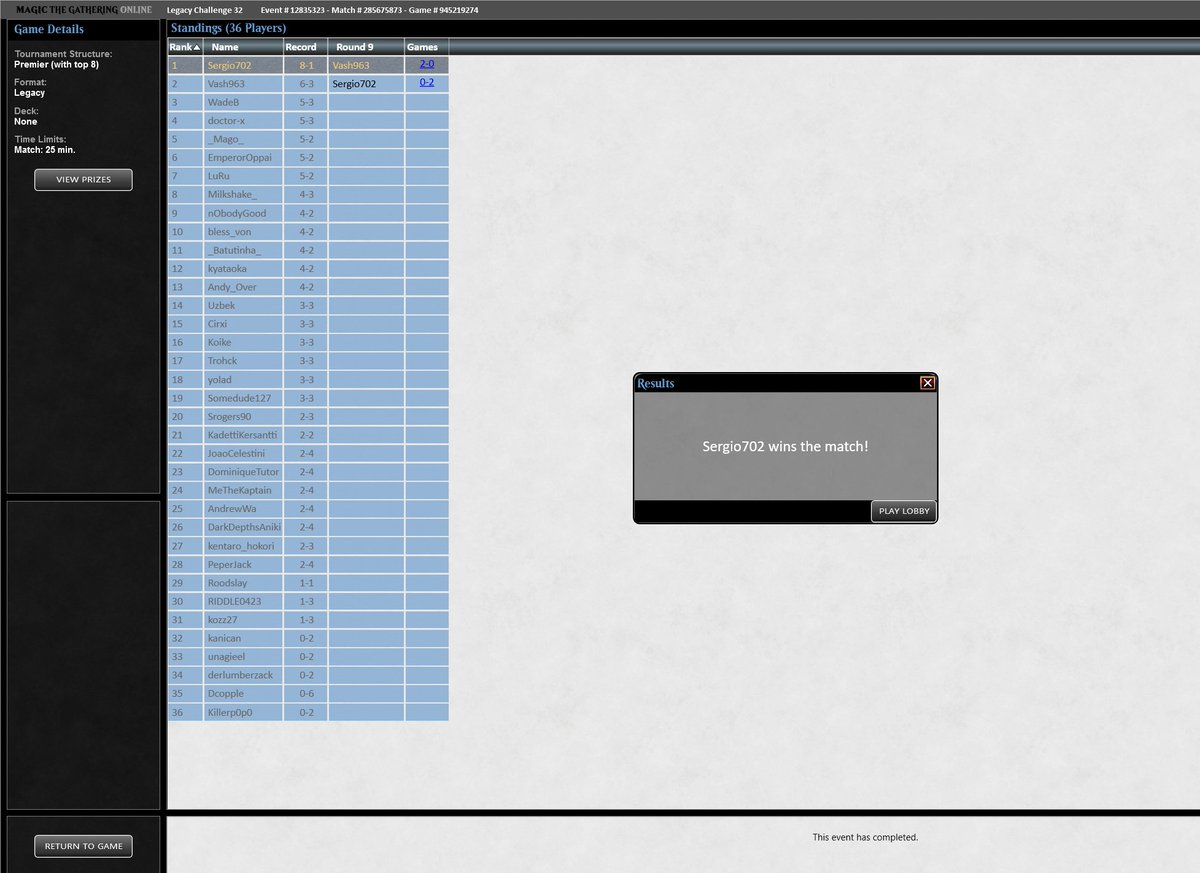
Task: Select player Dcopple row
Action: 308,694
